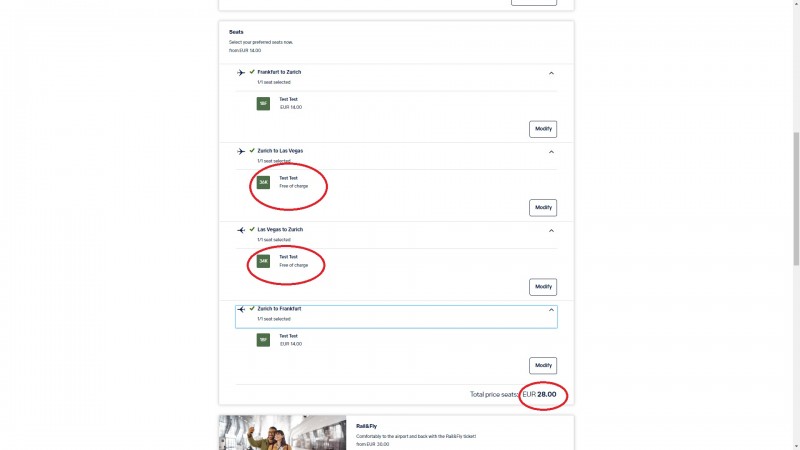800x450 pixels.
Task: Modify the Zurich to Las Vegas seat
Action: click(543, 208)
